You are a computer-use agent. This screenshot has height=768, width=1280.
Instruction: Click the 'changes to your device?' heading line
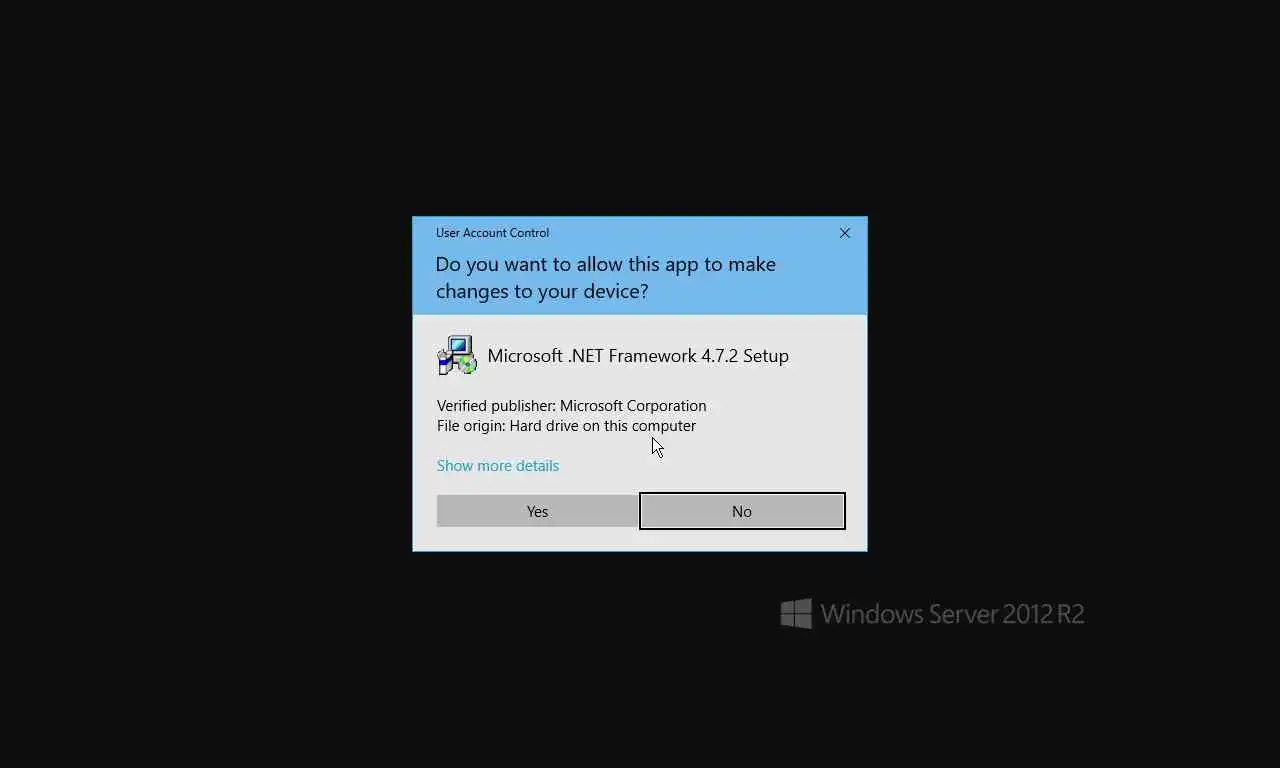[542, 291]
